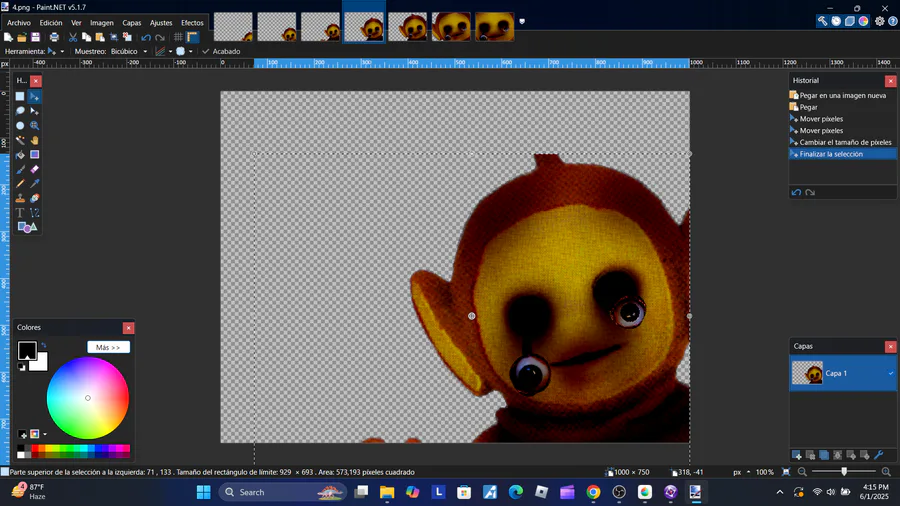
Task: Open the Archivo menu
Action: coord(19,23)
